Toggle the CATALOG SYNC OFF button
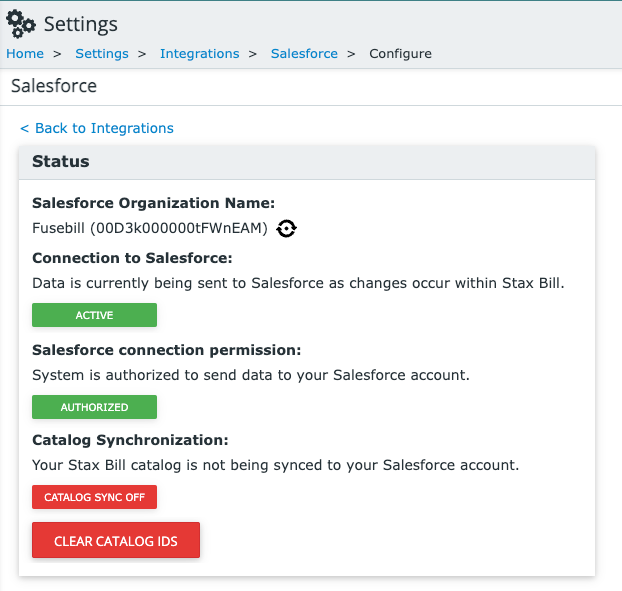 (x=94, y=497)
